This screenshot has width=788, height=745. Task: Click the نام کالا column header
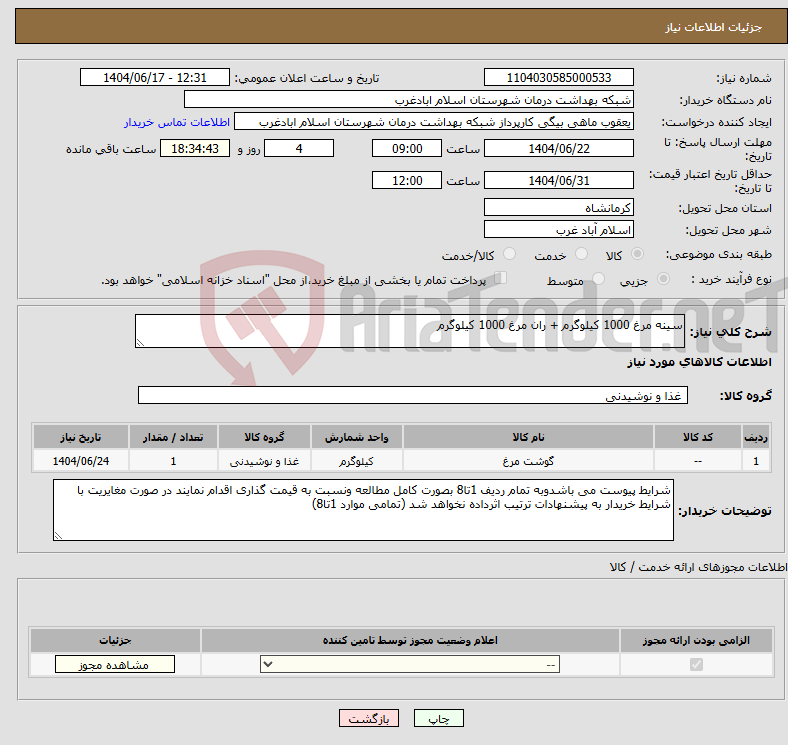[528, 437]
